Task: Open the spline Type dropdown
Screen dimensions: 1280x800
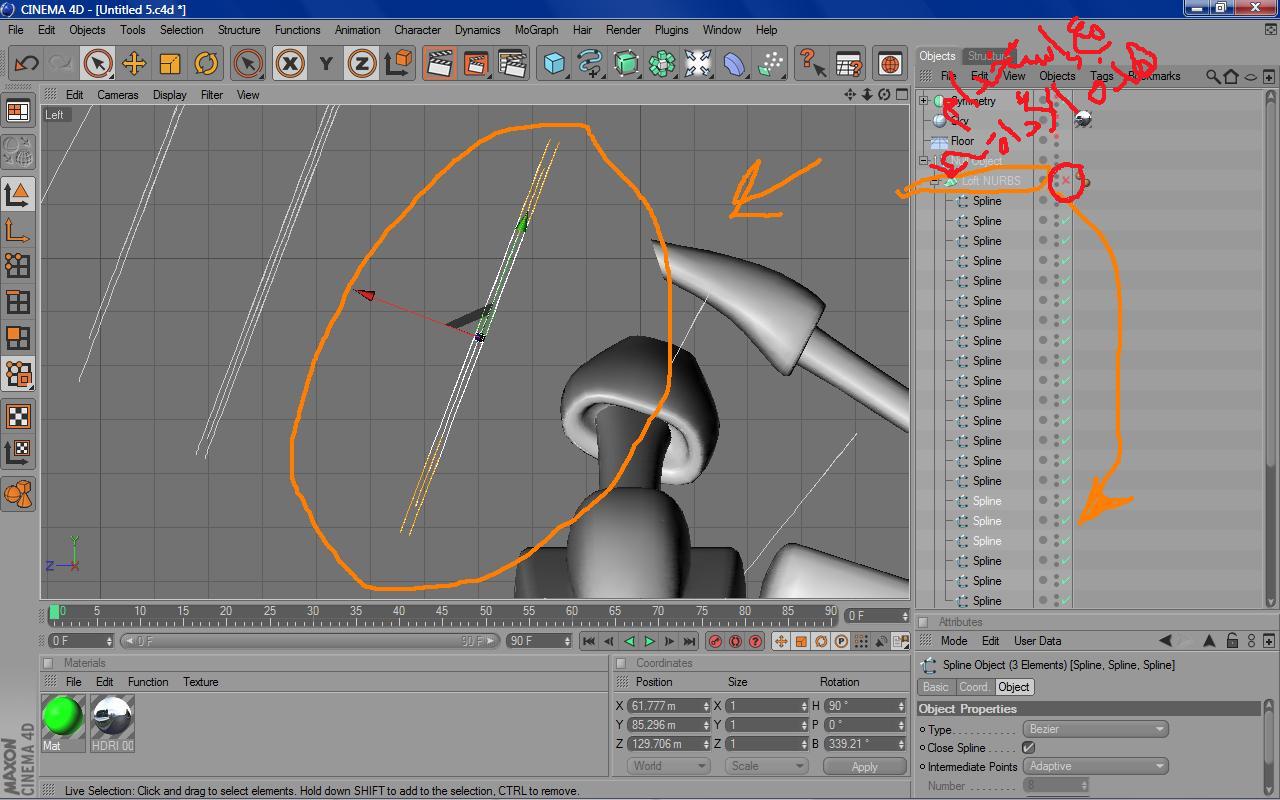Action: (1095, 729)
